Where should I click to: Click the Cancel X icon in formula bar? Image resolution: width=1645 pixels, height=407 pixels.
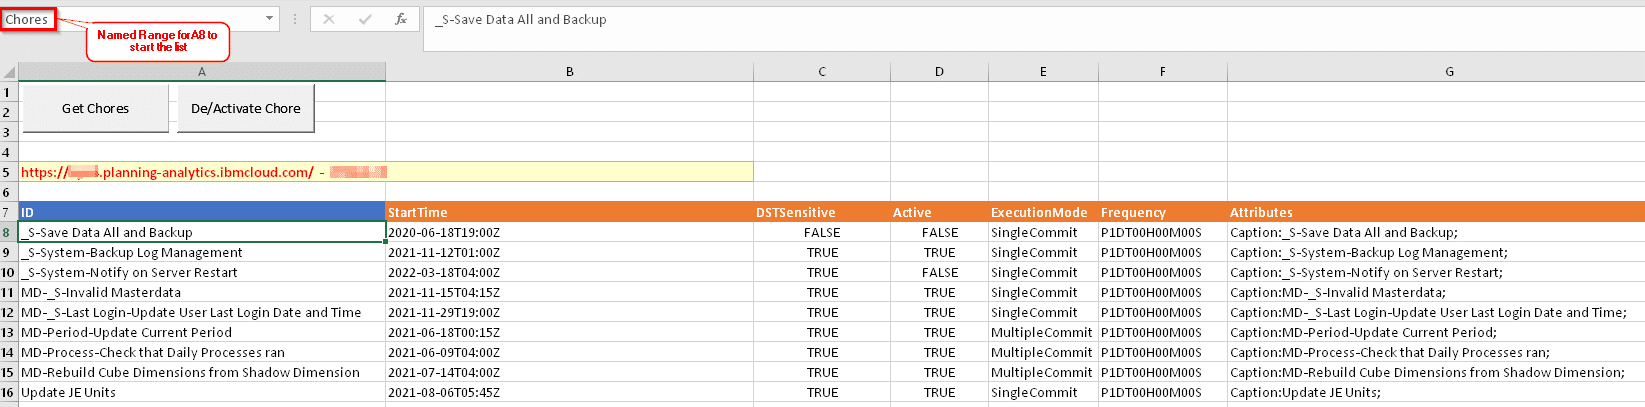(x=329, y=19)
